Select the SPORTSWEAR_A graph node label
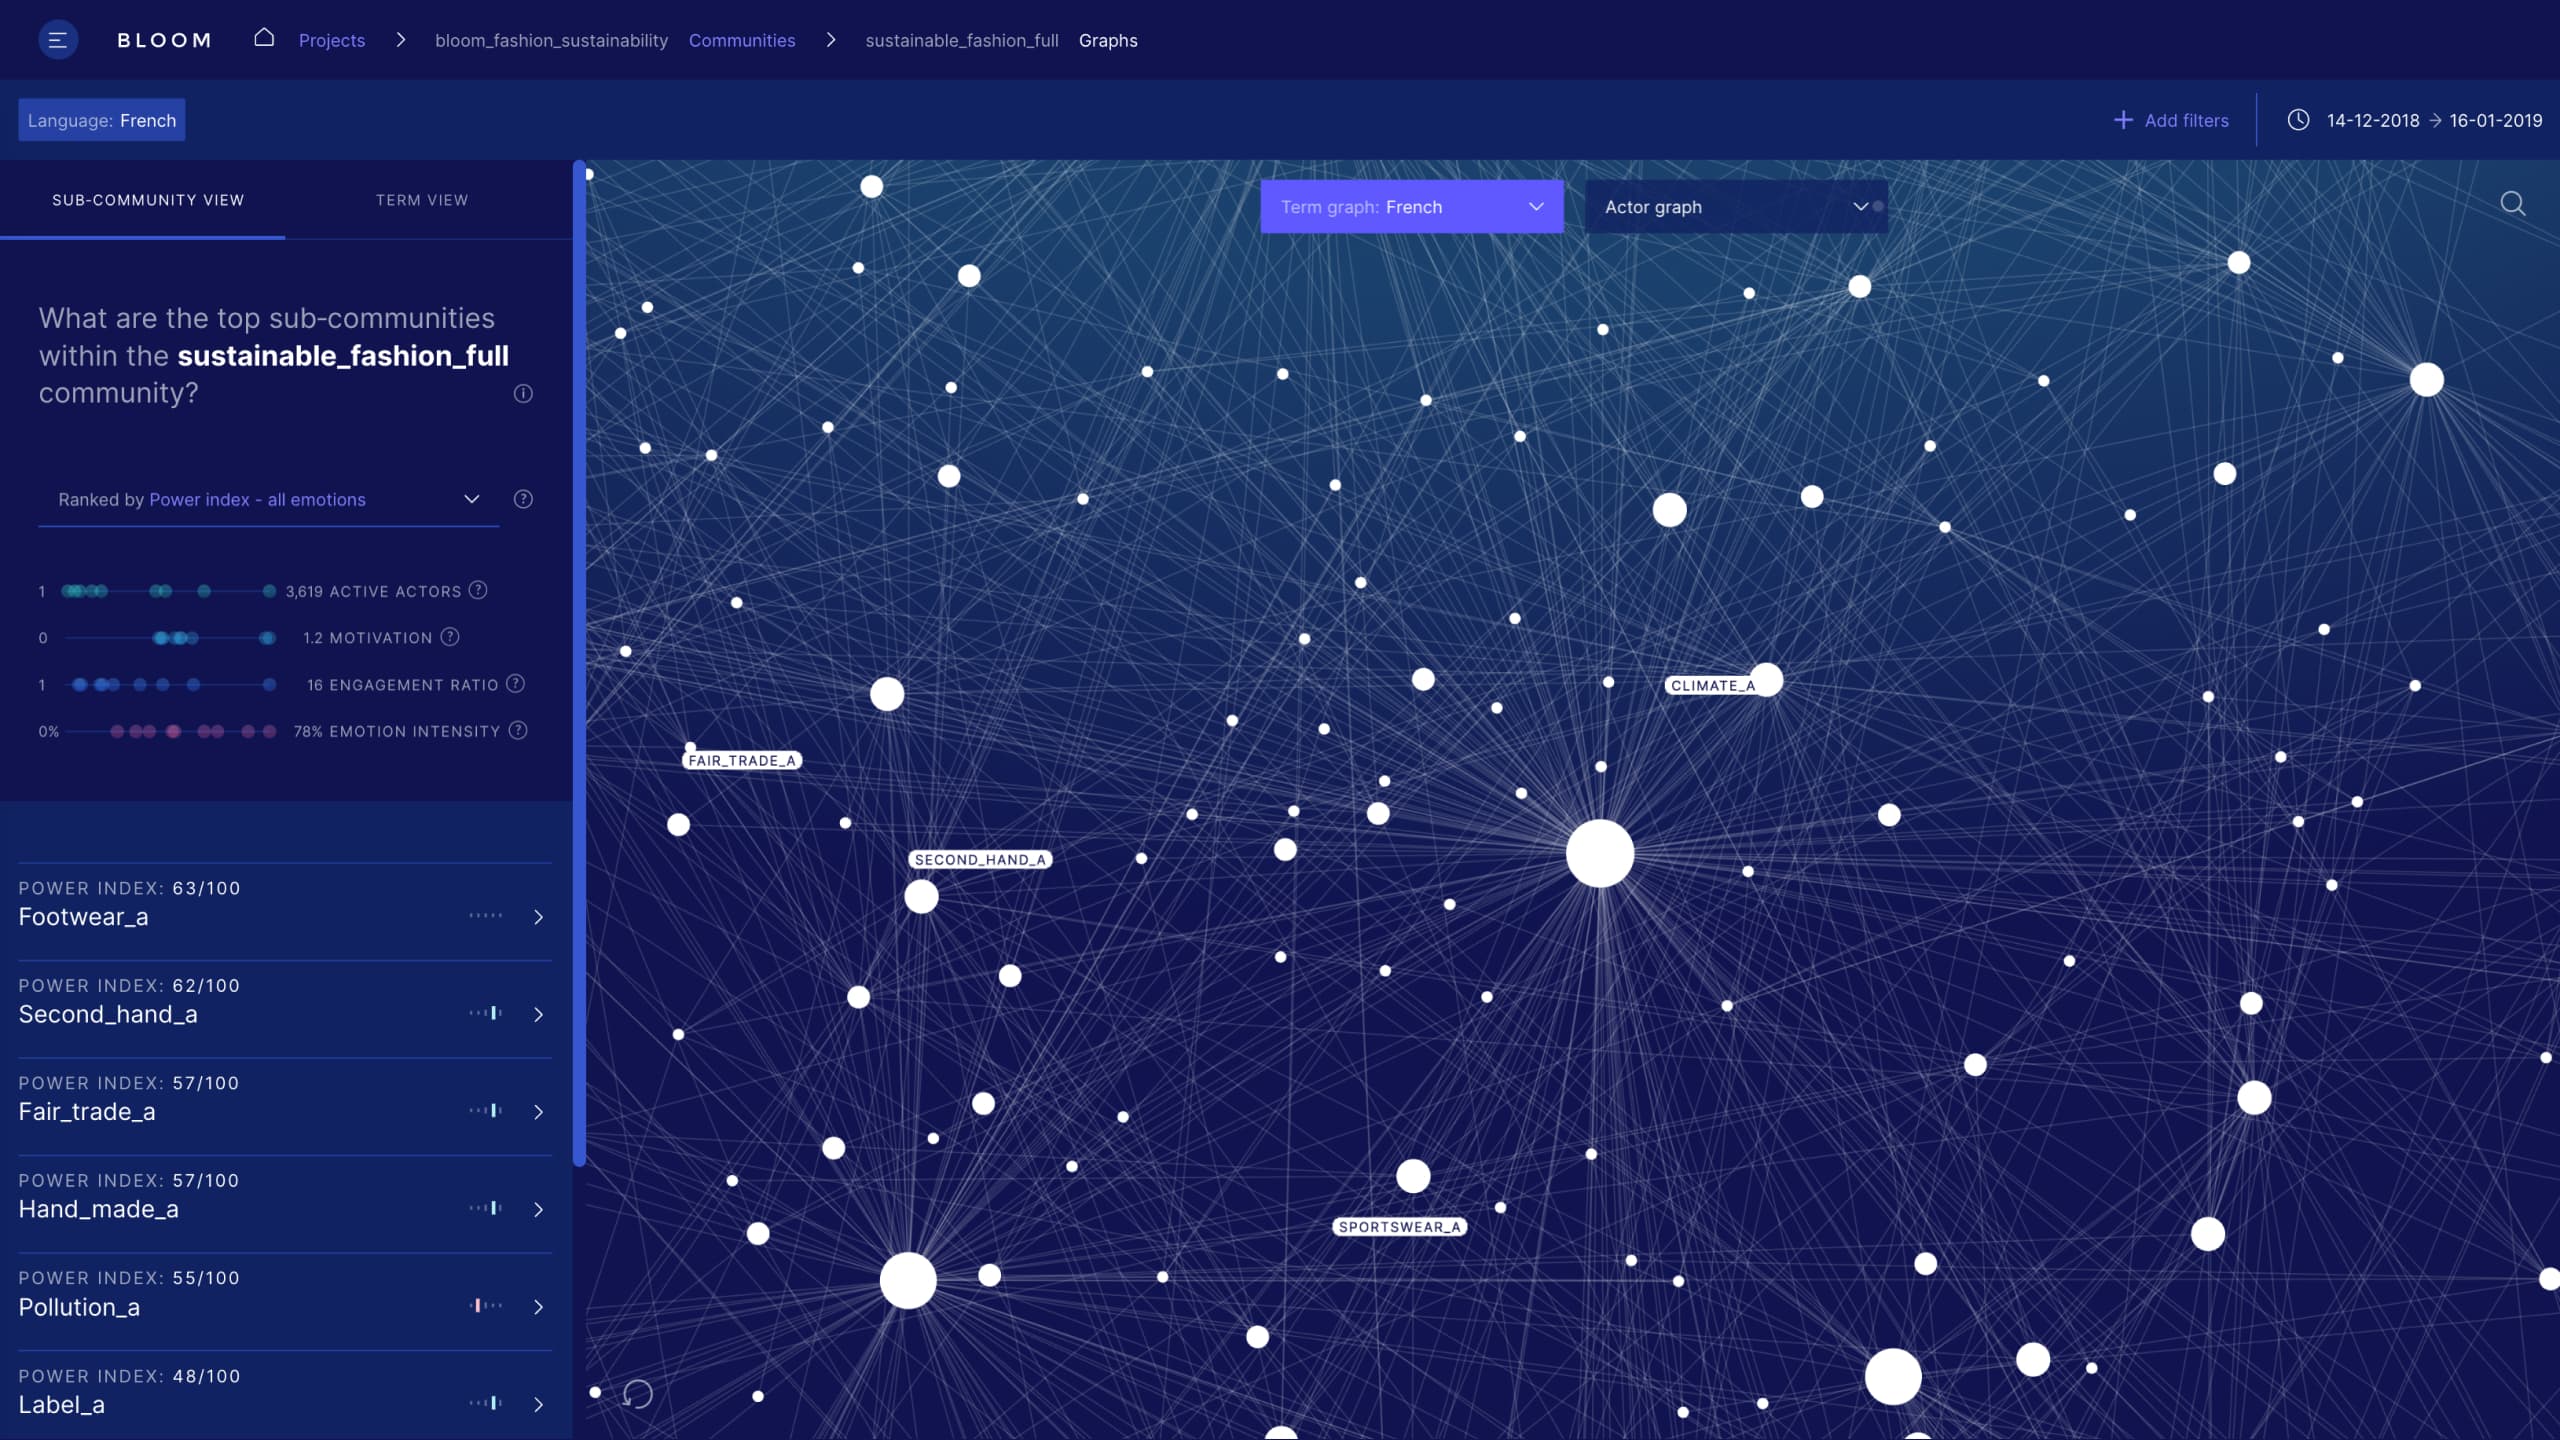 (1400, 1227)
